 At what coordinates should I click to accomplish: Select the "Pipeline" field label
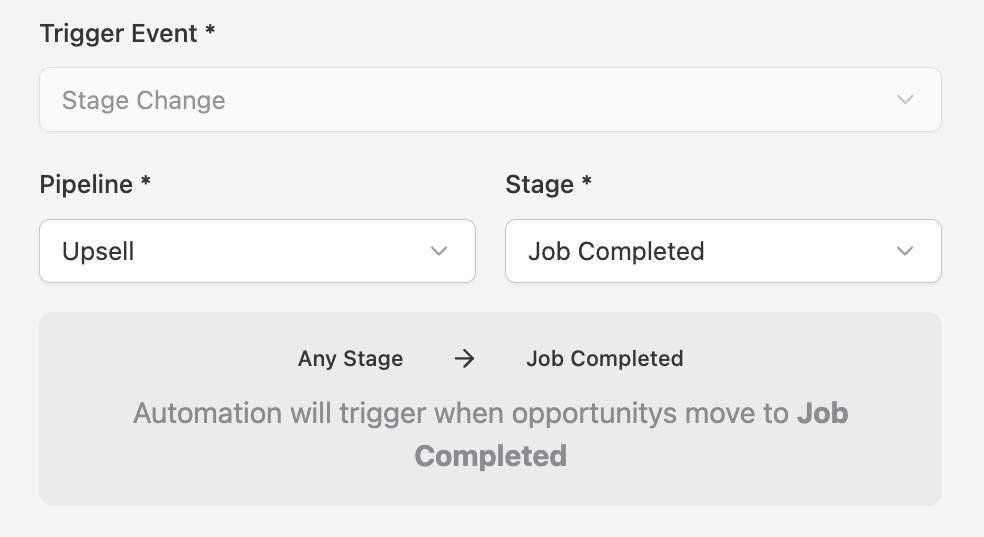(x=86, y=185)
